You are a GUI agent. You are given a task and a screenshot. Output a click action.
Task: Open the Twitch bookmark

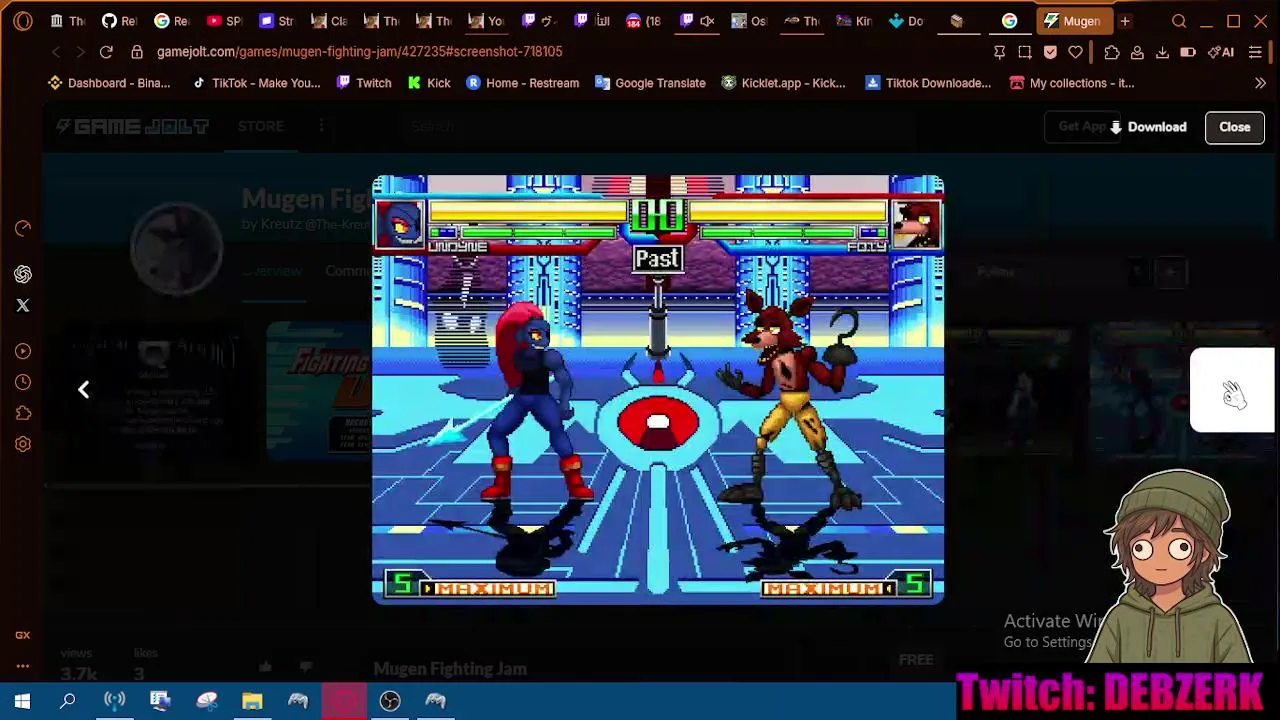363,83
